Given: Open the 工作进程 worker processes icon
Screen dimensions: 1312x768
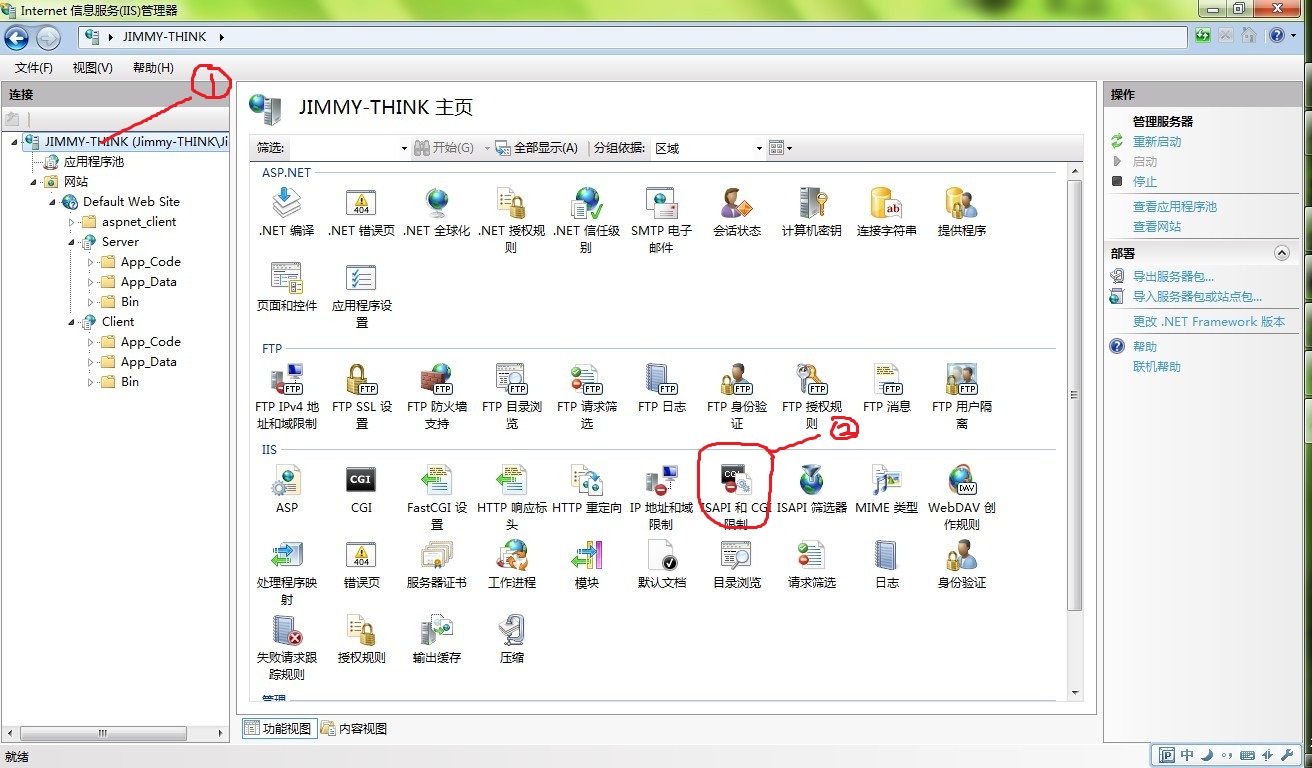Looking at the screenshot, I should coord(512,556).
